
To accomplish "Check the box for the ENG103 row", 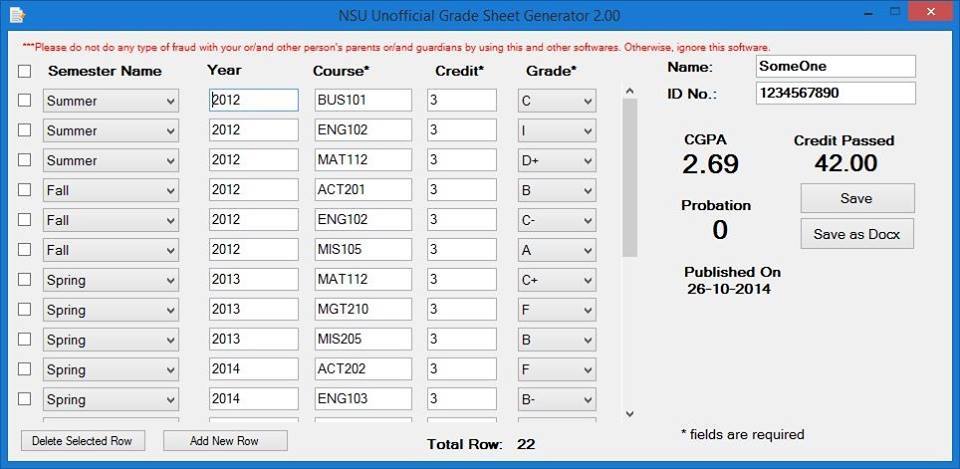I will click(24, 399).
